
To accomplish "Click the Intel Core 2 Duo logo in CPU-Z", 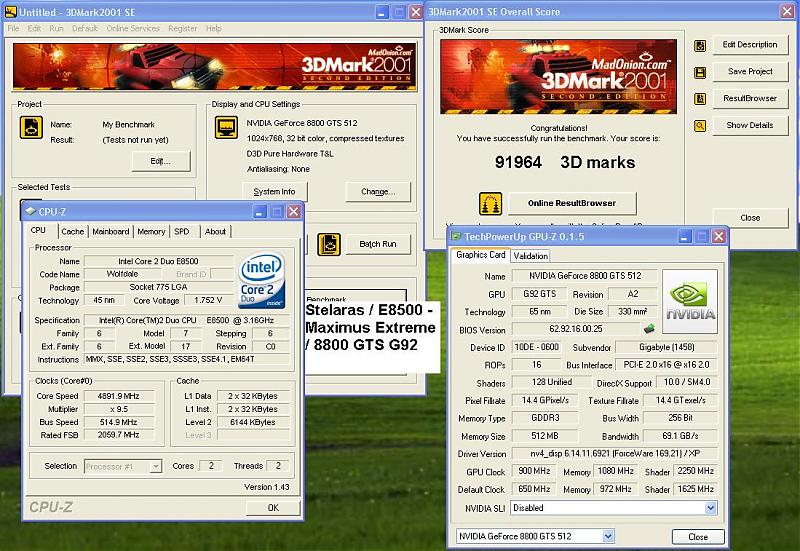I will (261, 280).
